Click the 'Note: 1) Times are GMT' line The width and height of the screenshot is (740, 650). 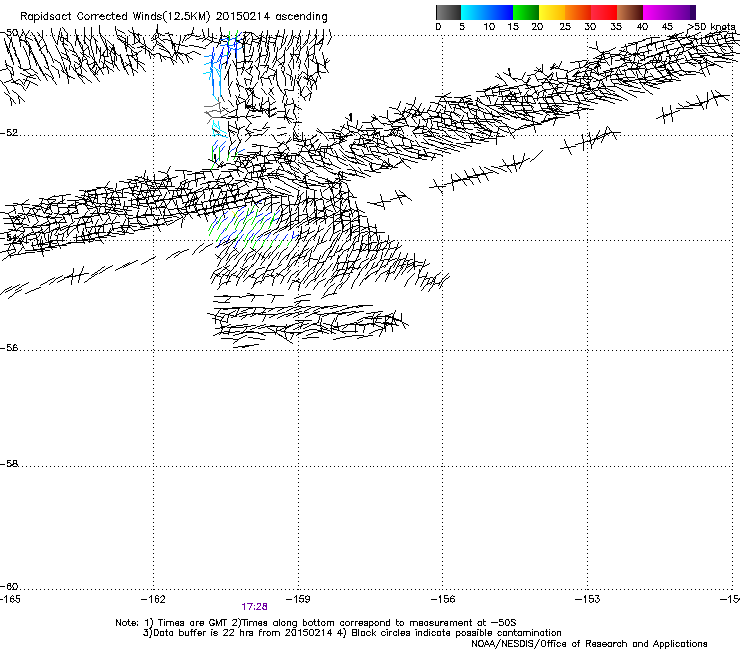coord(316,623)
